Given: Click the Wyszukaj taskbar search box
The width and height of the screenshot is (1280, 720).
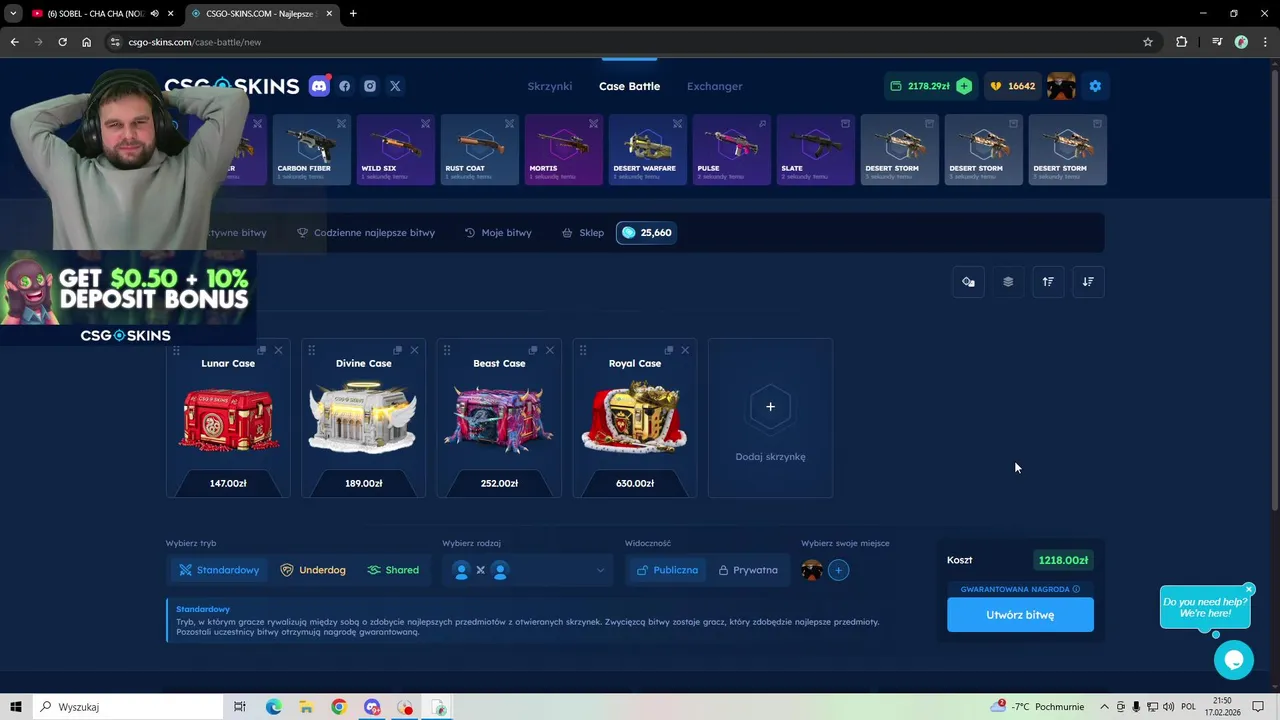Looking at the screenshot, I should 128,707.
